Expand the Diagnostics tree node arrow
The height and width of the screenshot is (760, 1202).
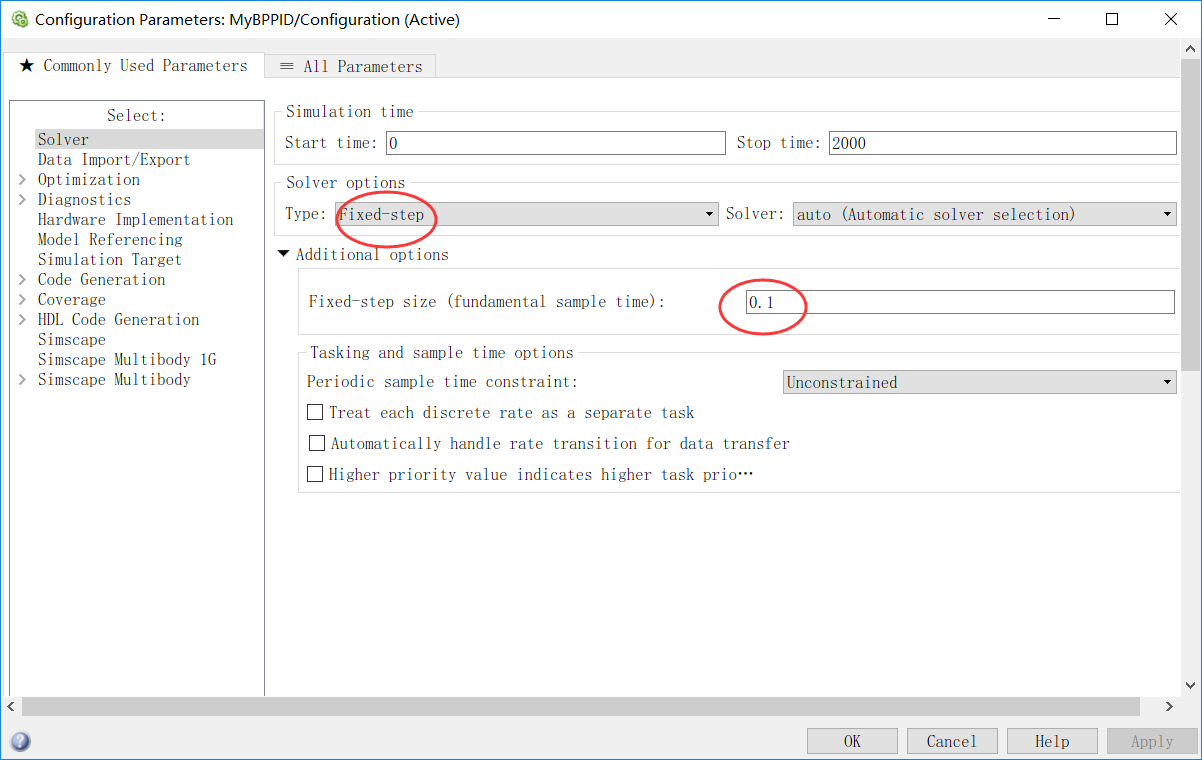pyautogui.click(x=22, y=200)
